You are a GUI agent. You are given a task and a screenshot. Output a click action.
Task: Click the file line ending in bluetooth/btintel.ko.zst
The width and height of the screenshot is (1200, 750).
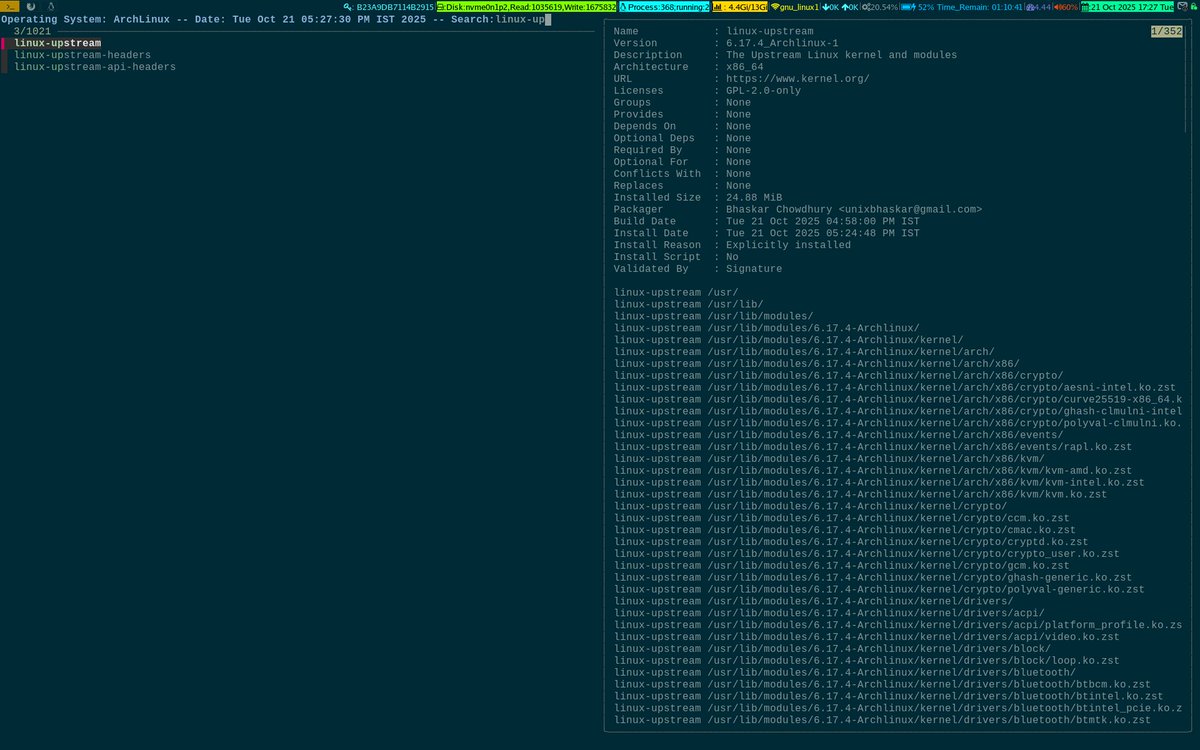(889, 696)
